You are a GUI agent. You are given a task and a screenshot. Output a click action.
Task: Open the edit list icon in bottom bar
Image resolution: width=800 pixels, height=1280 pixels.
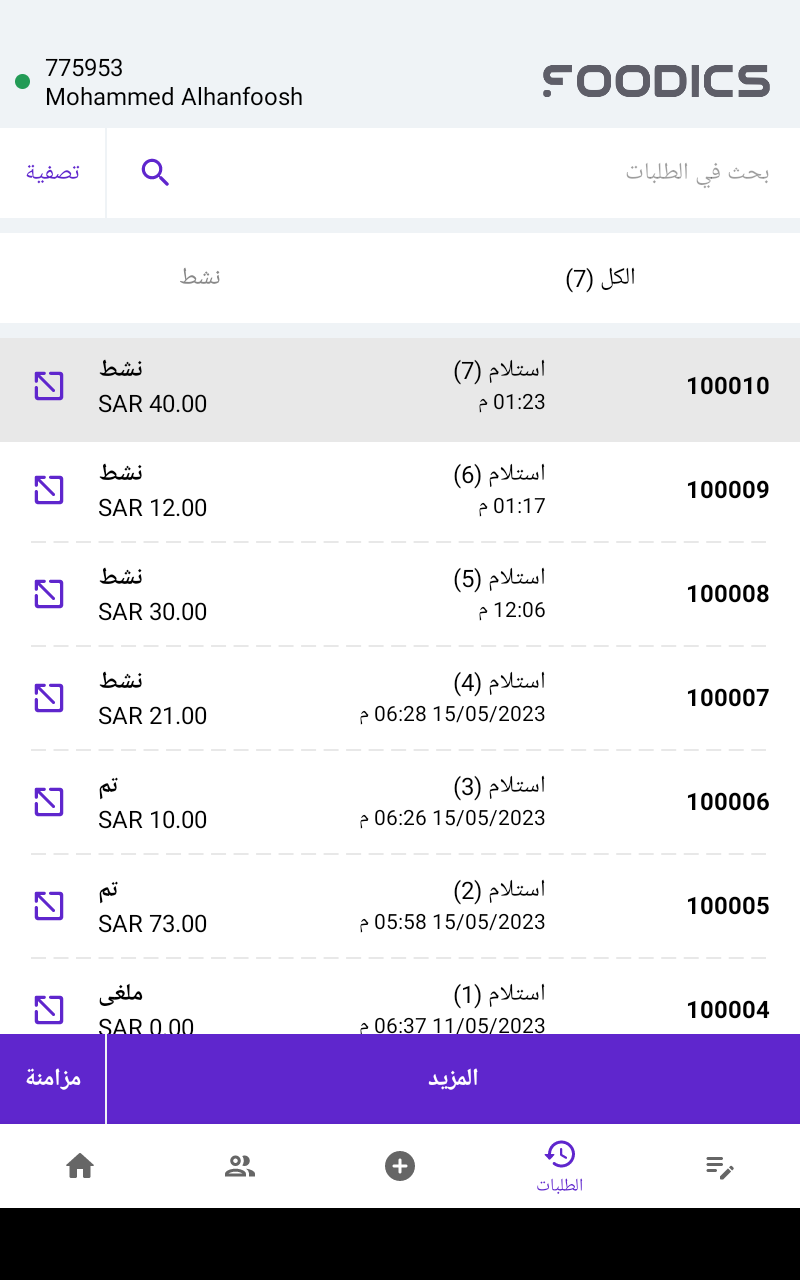[720, 1166]
